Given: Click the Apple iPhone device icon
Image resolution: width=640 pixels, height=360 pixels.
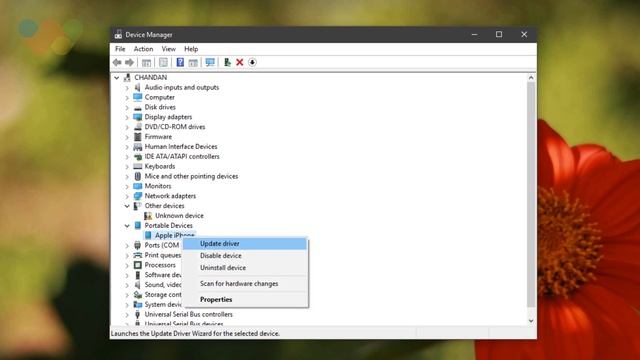Looking at the screenshot, I should coord(148,236).
